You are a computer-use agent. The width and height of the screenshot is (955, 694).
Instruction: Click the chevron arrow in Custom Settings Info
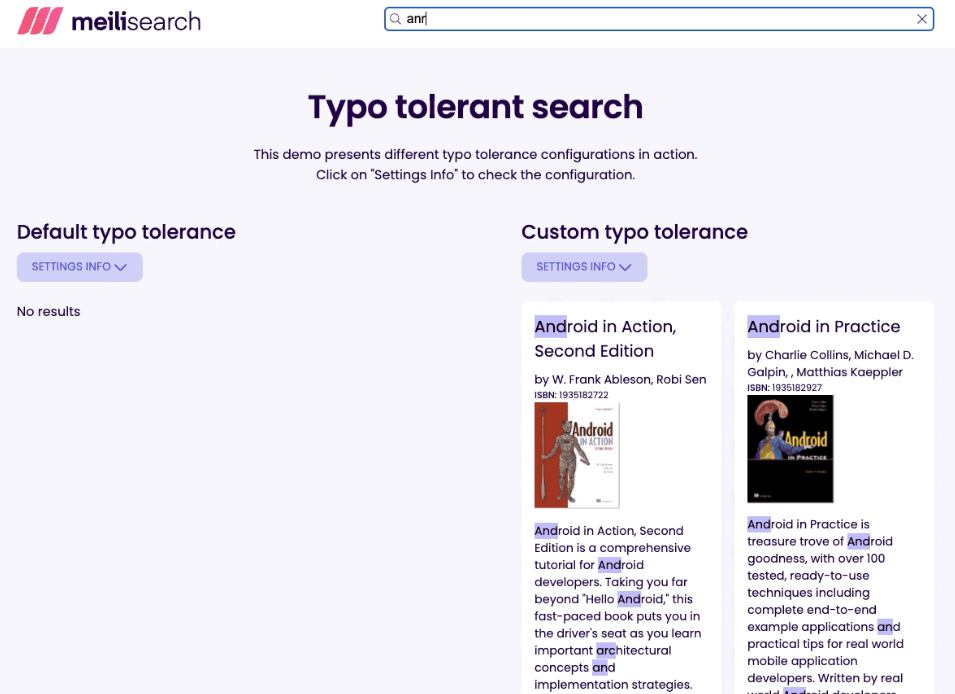click(625, 267)
